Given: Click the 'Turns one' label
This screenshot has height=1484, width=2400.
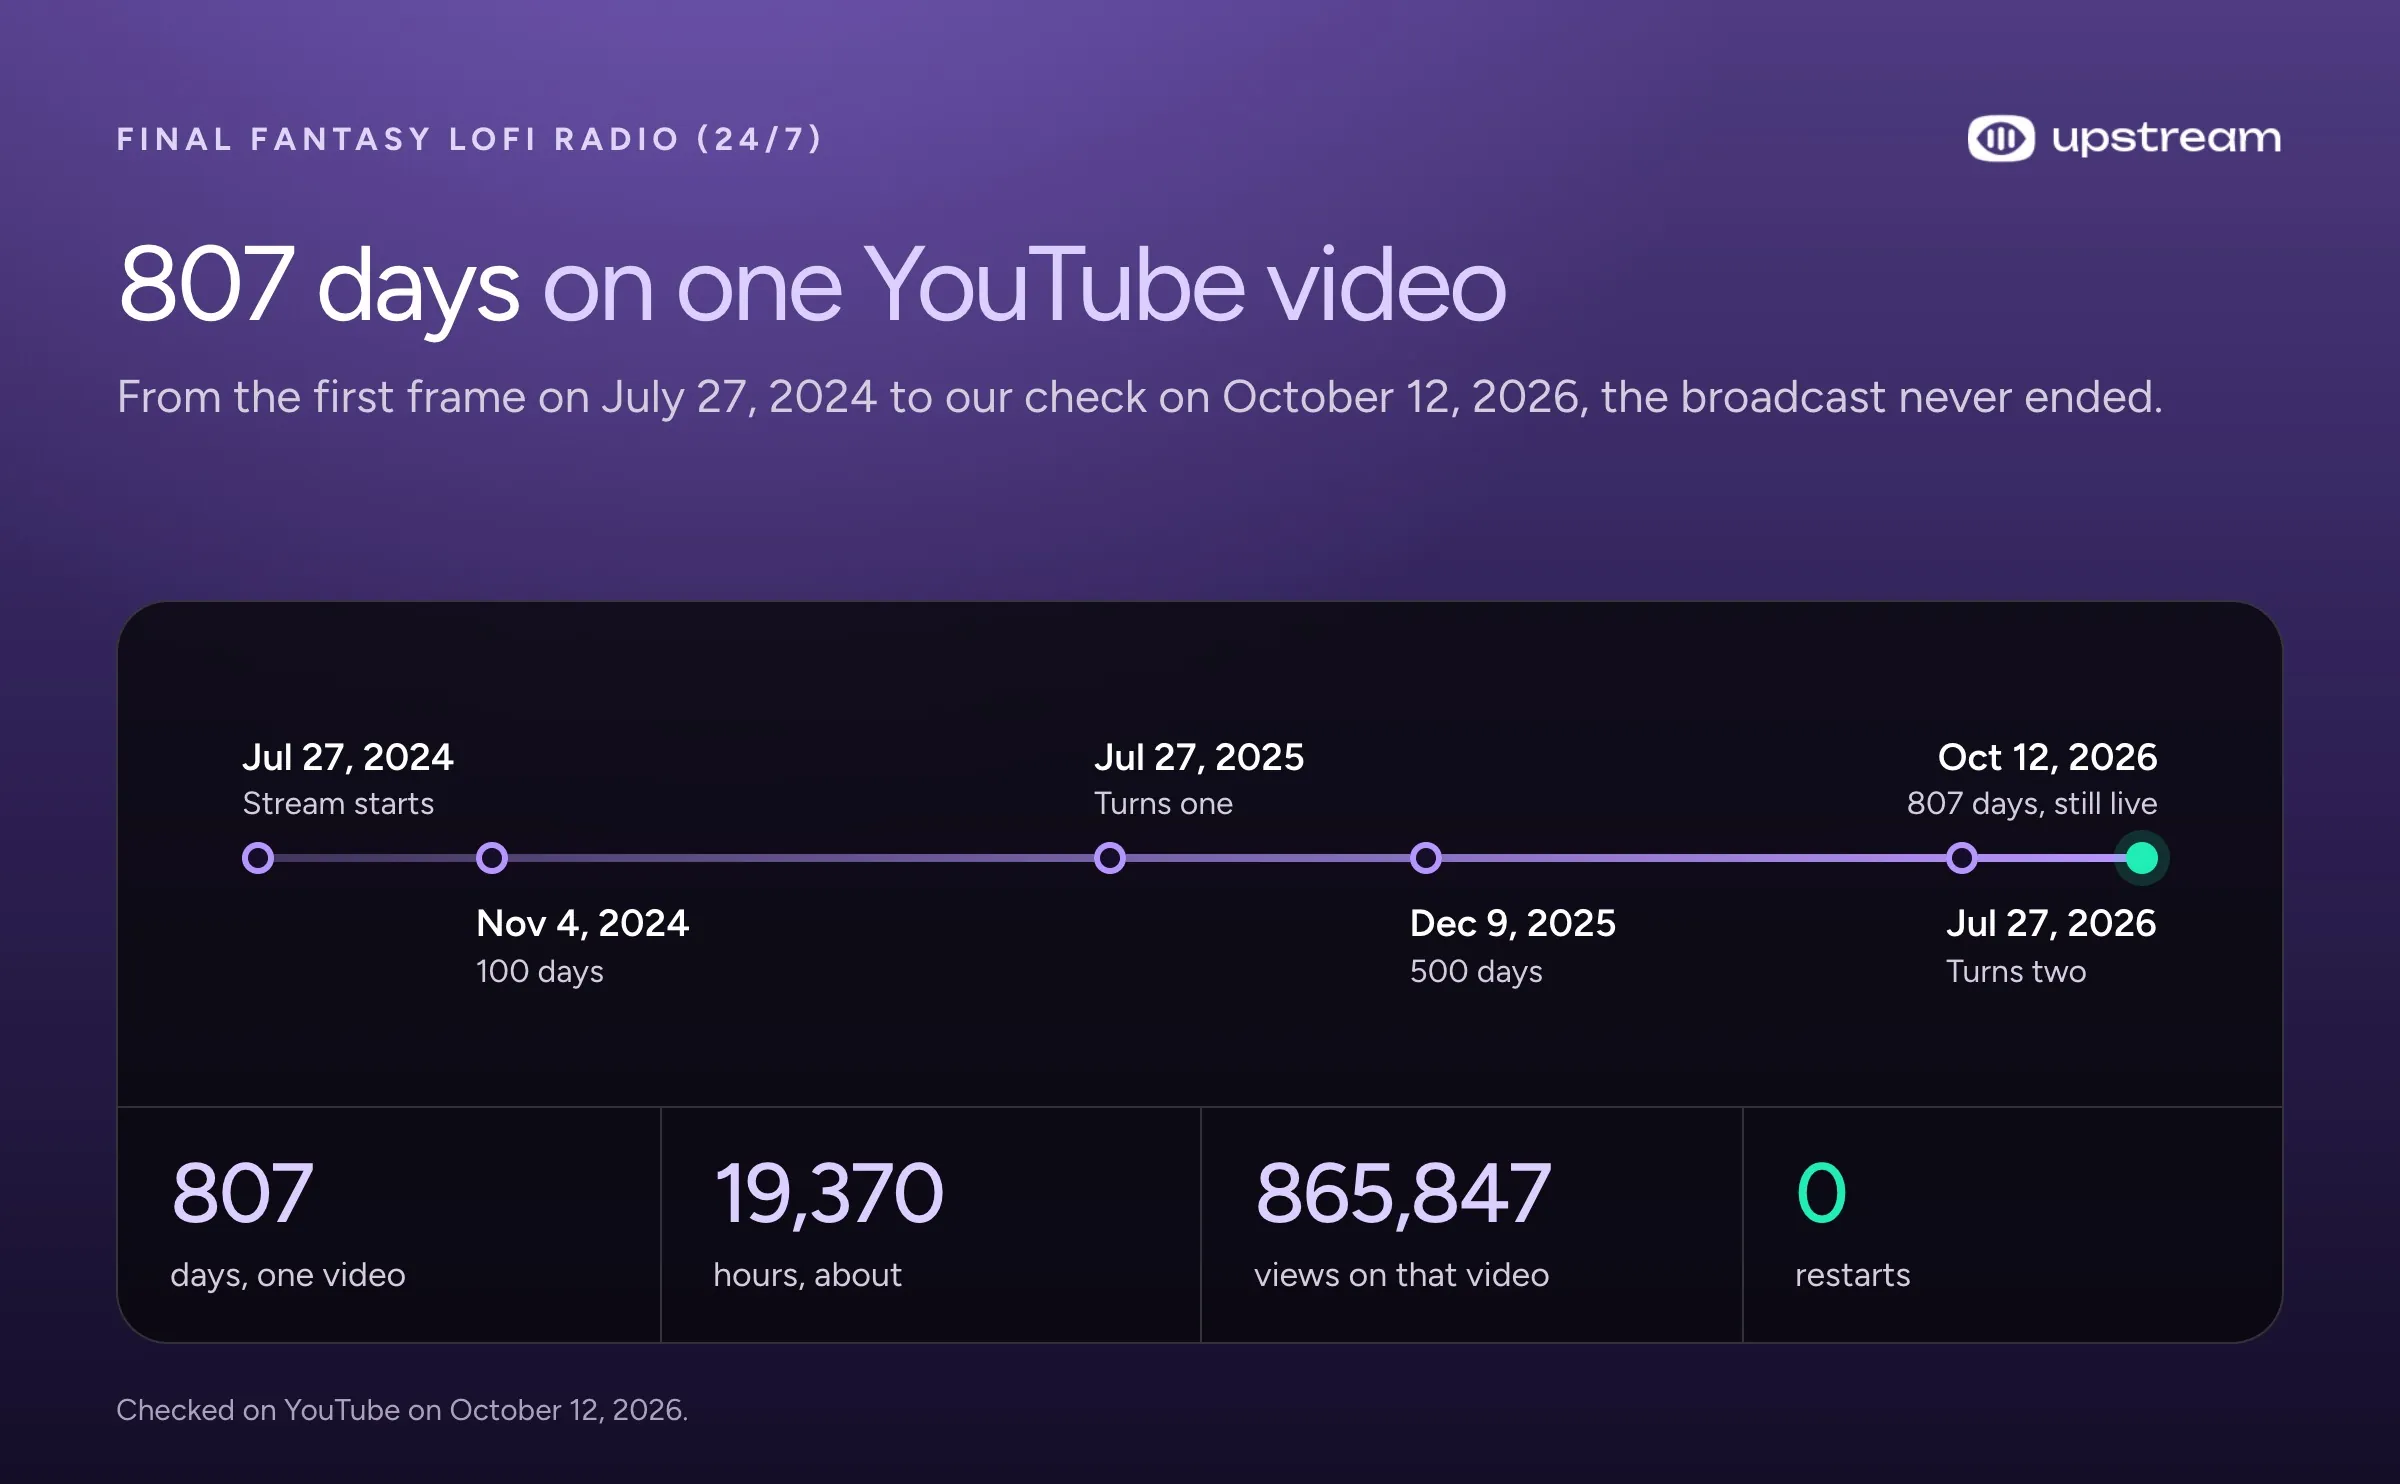Looking at the screenshot, I should click(1163, 803).
